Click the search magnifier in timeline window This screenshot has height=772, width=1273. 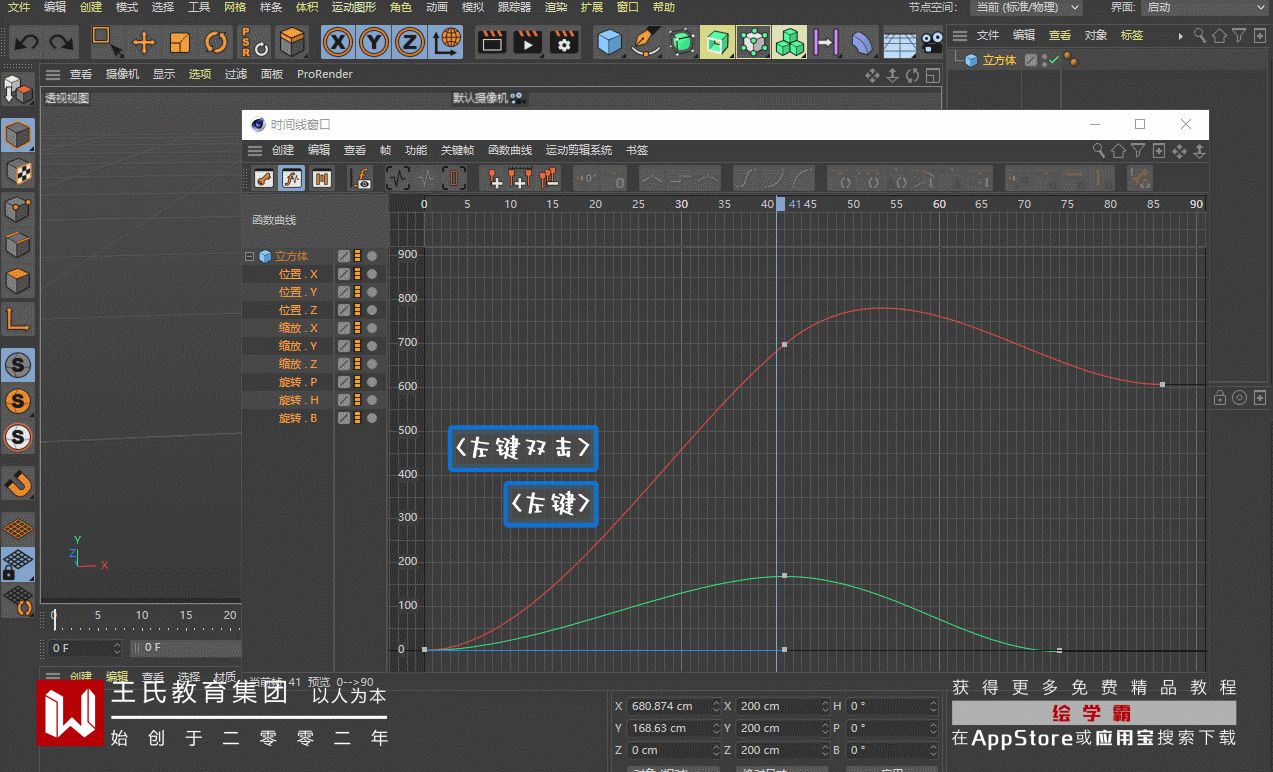(x=1098, y=151)
